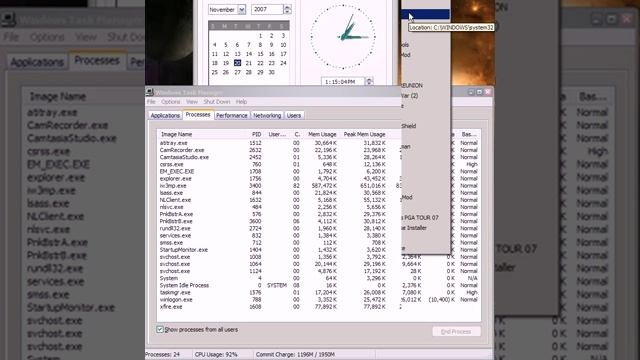The height and width of the screenshot is (360, 640).
Task: Switch to the Users tab
Action: [293, 116]
